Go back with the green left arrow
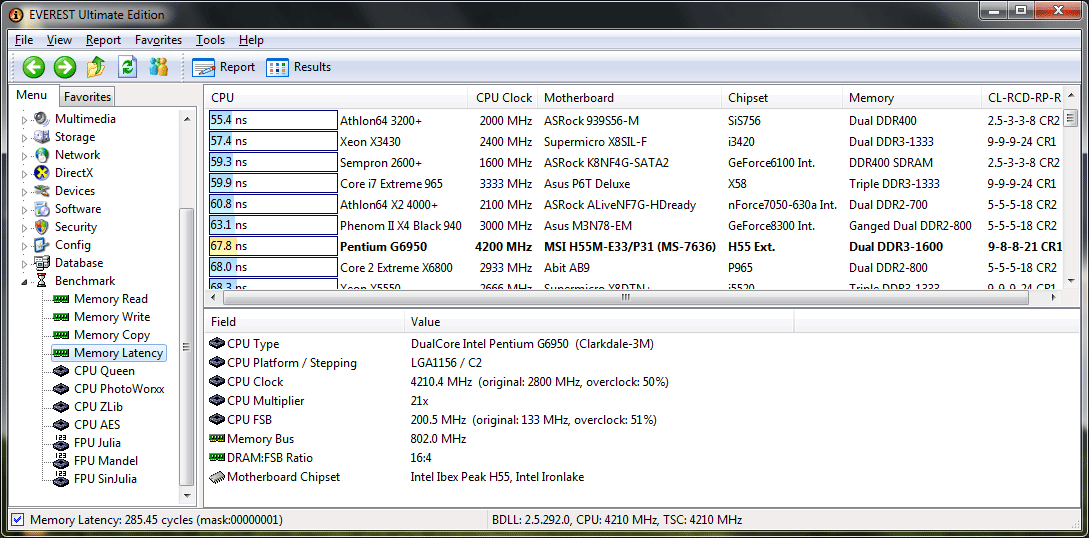Image resolution: width=1089 pixels, height=538 pixels. (33, 67)
